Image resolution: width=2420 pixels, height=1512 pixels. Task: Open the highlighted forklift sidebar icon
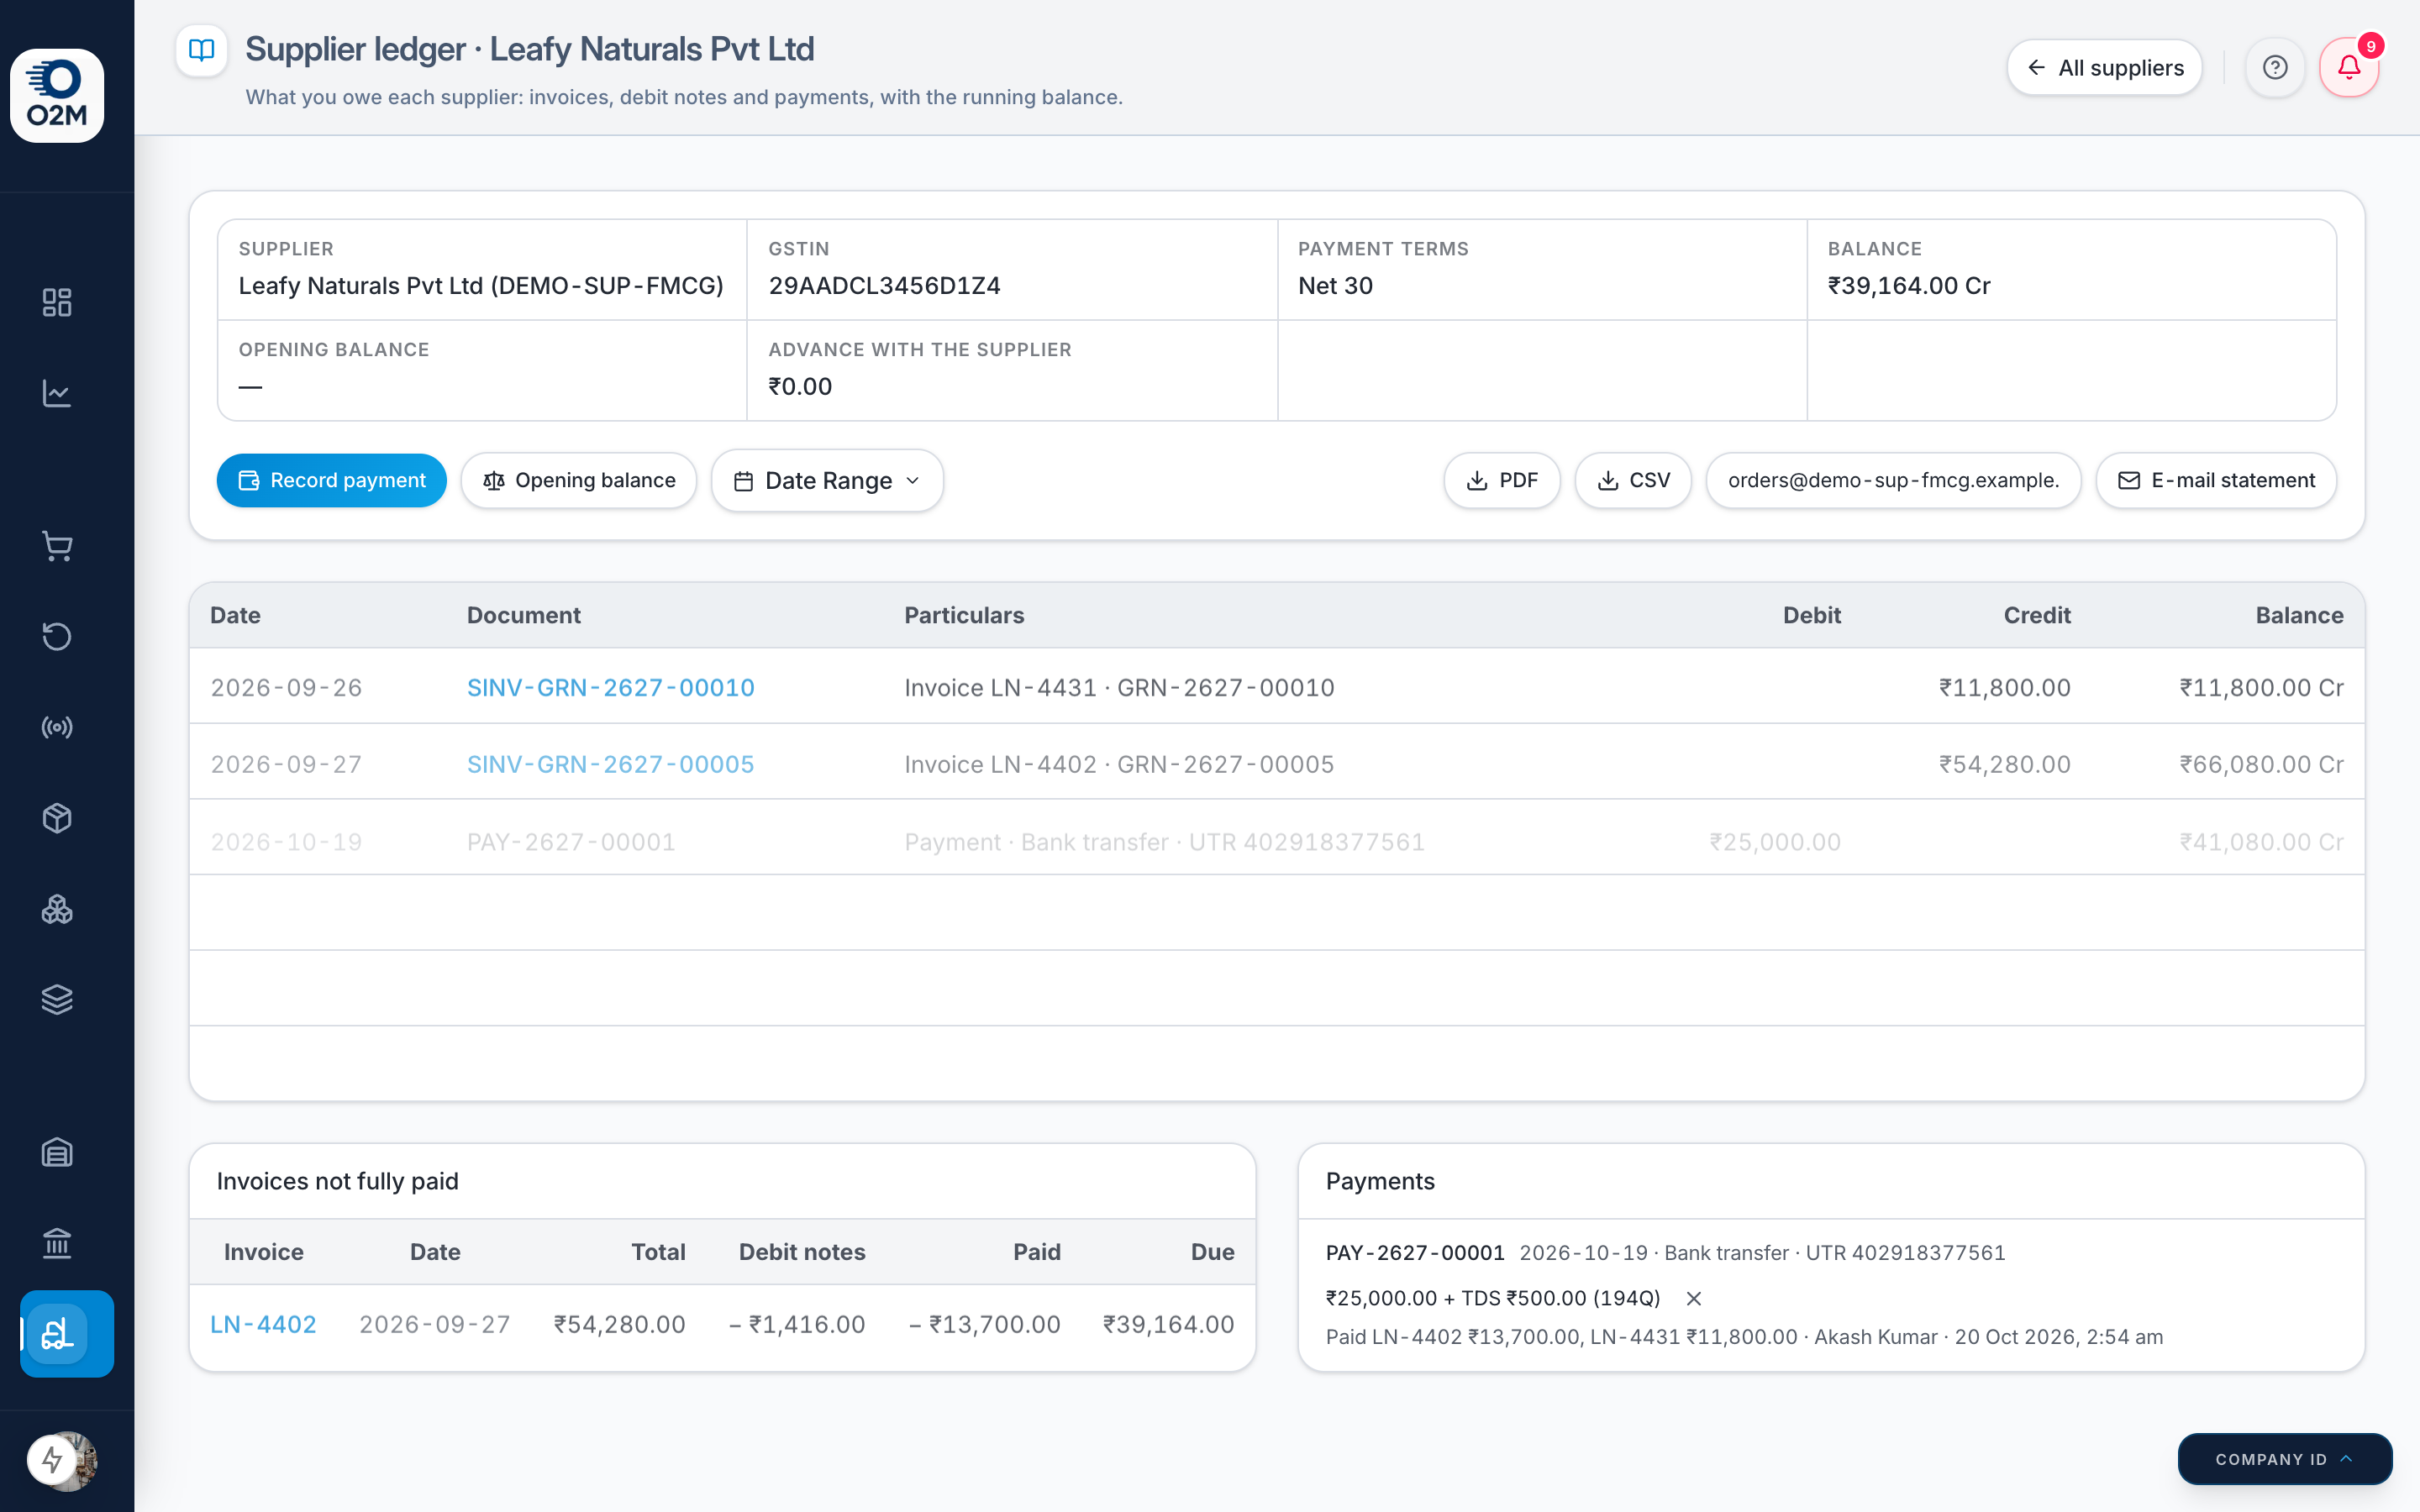coord(67,1334)
